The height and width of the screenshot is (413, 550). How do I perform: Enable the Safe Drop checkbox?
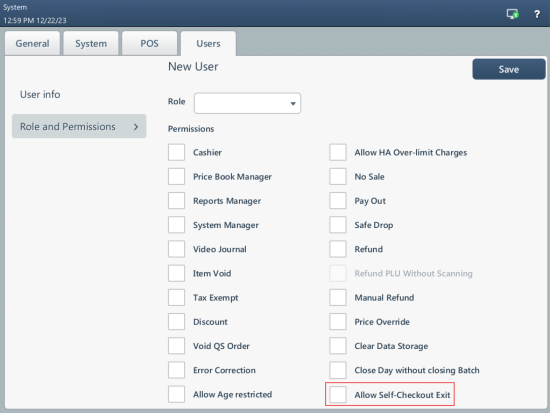(x=338, y=225)
